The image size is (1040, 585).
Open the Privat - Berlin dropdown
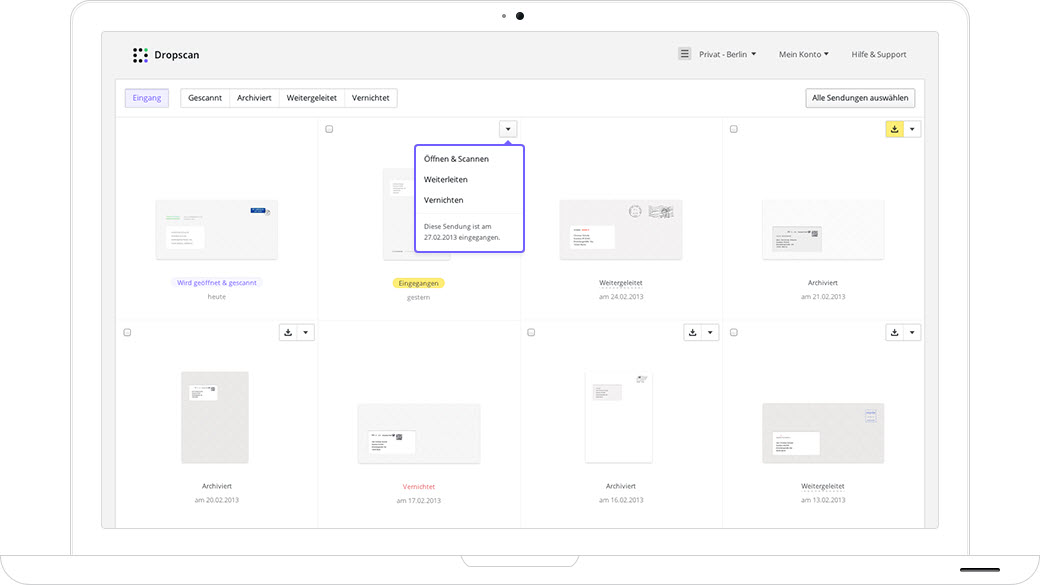(725, 53)
